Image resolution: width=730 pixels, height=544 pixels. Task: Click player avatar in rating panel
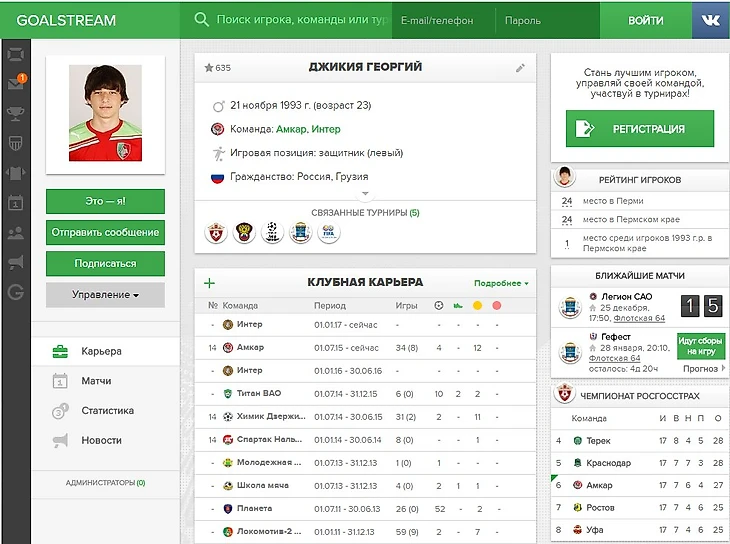pos(564,177)
